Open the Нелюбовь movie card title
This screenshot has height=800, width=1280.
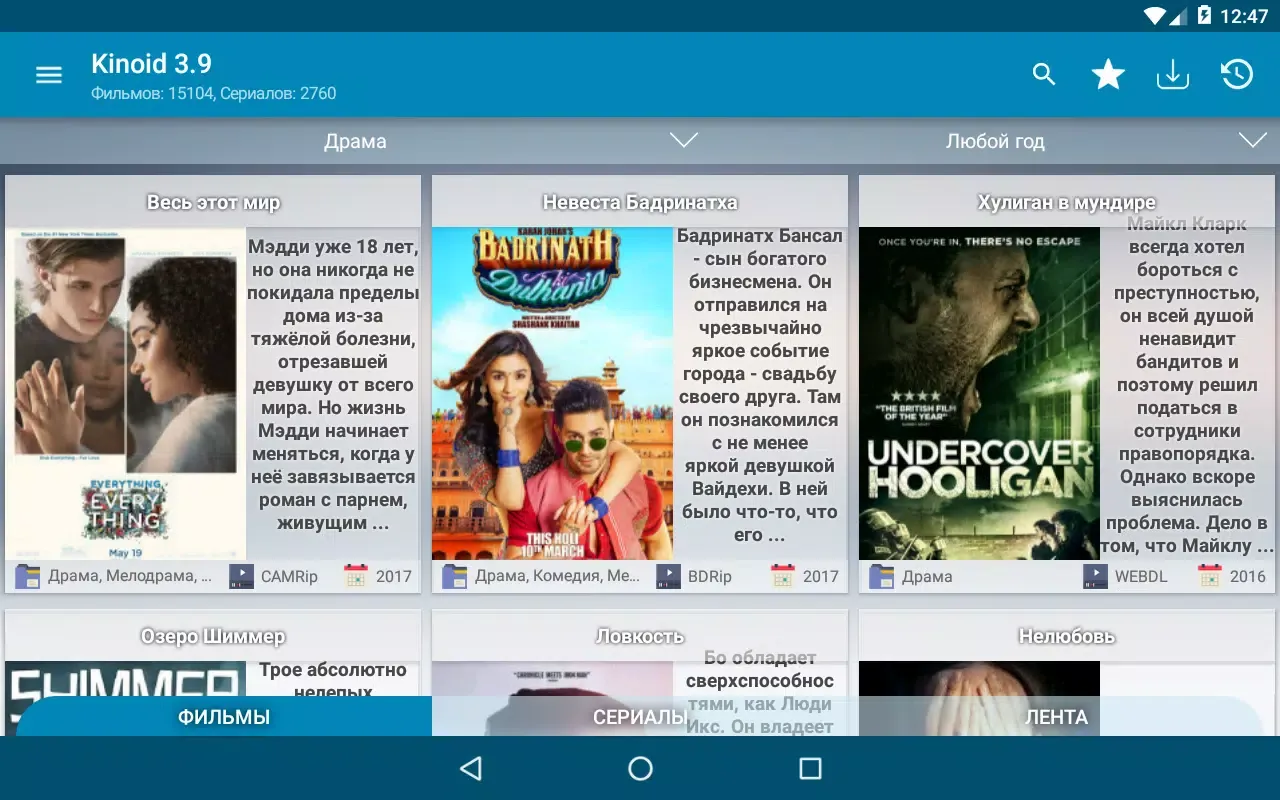(x=1066, y=636)
